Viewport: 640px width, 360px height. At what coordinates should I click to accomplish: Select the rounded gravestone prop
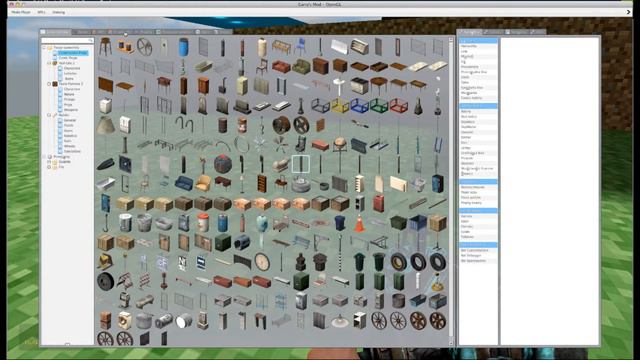(x=203, y=105)
